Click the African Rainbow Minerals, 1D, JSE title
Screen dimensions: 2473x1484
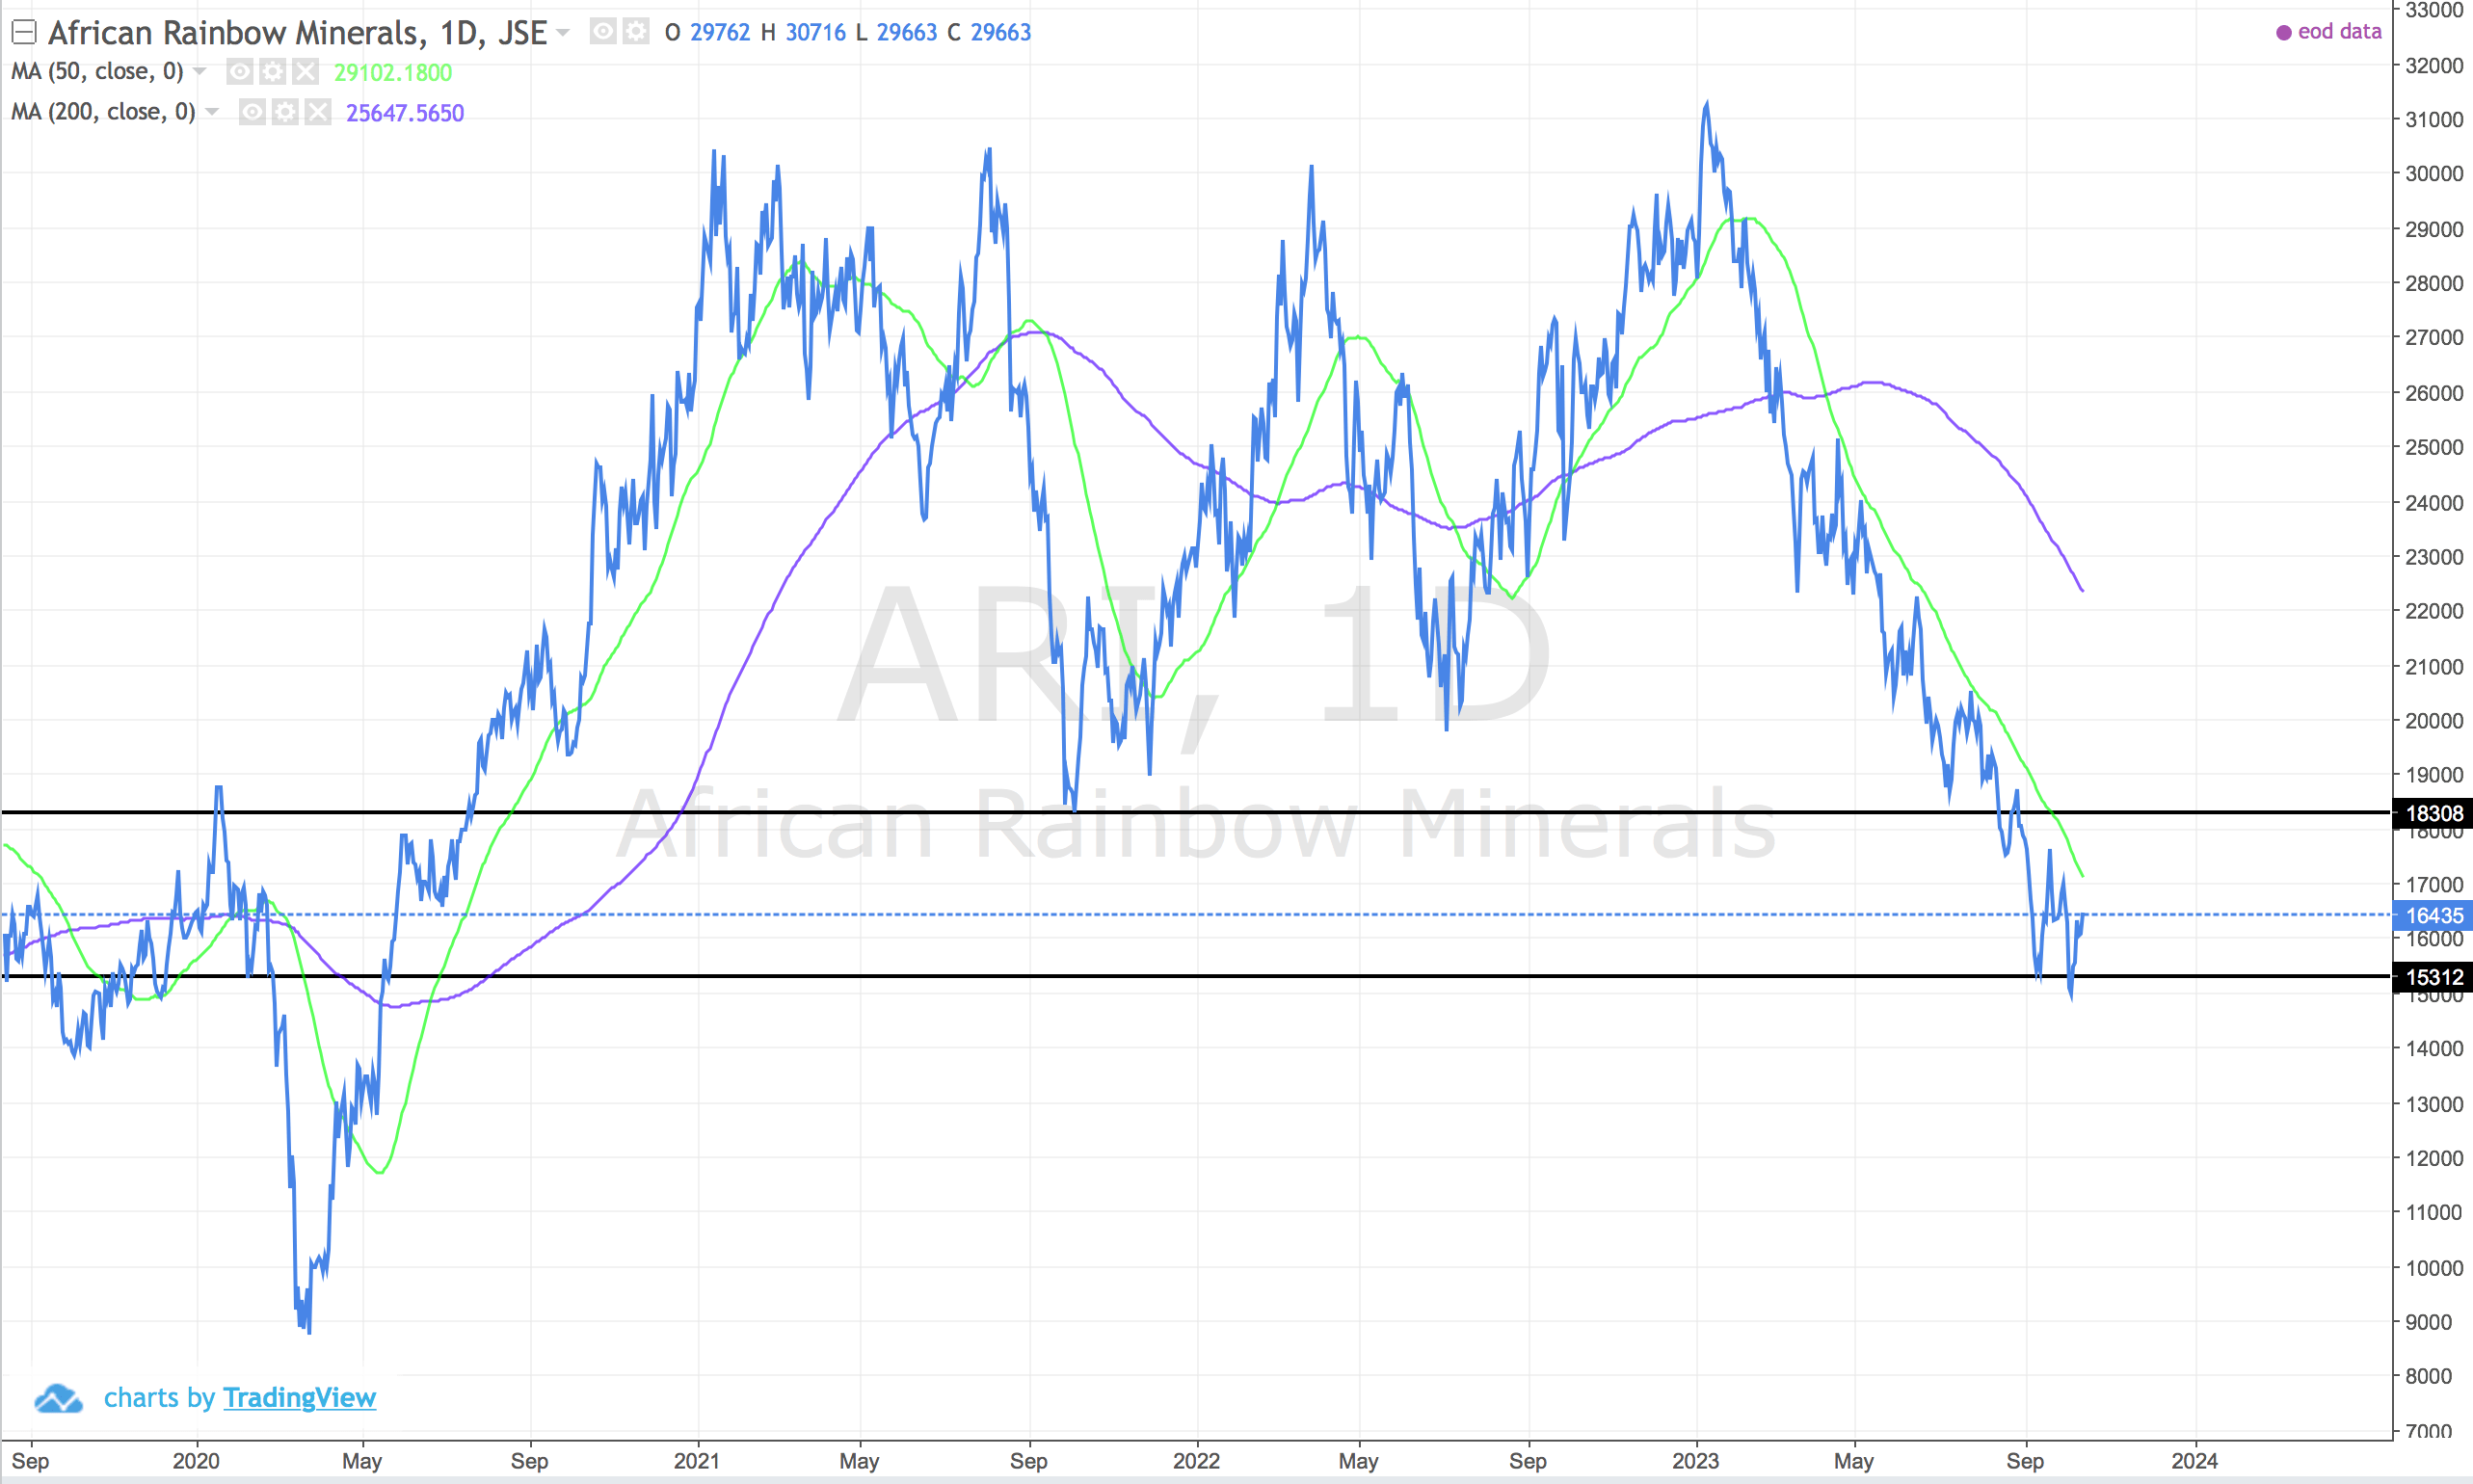(297, 33)
